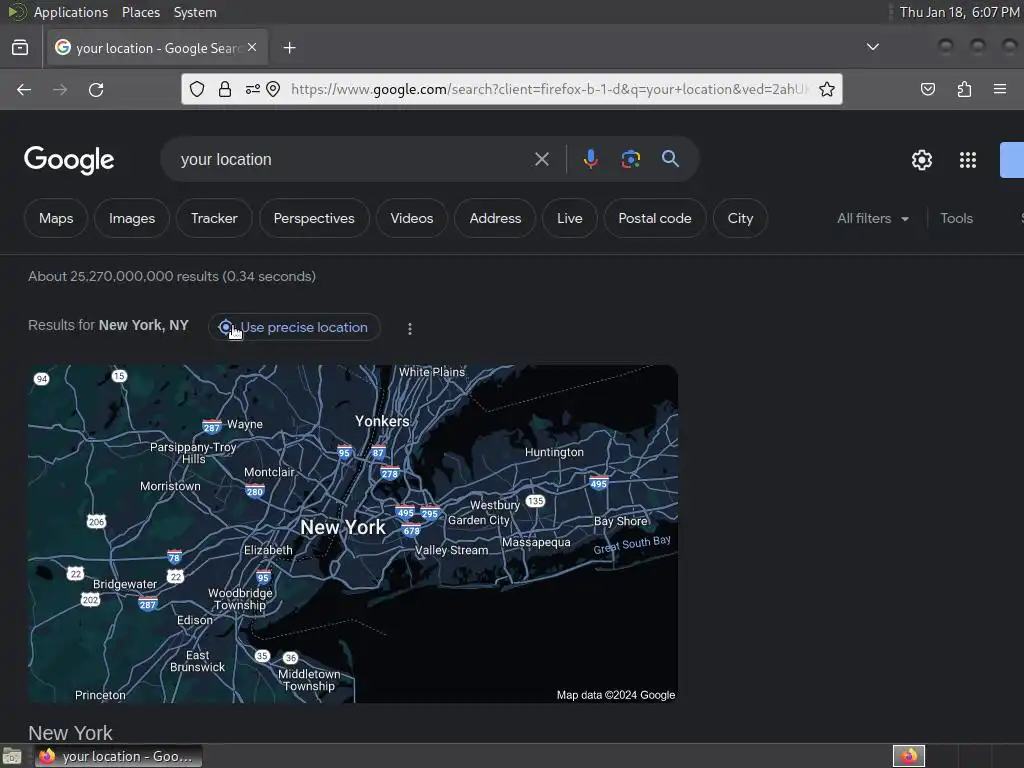The height and width of the screenshot is (768, 1024).
Task: Filter results by Maps
Action: pyautogui.click(x=56, y=218)
